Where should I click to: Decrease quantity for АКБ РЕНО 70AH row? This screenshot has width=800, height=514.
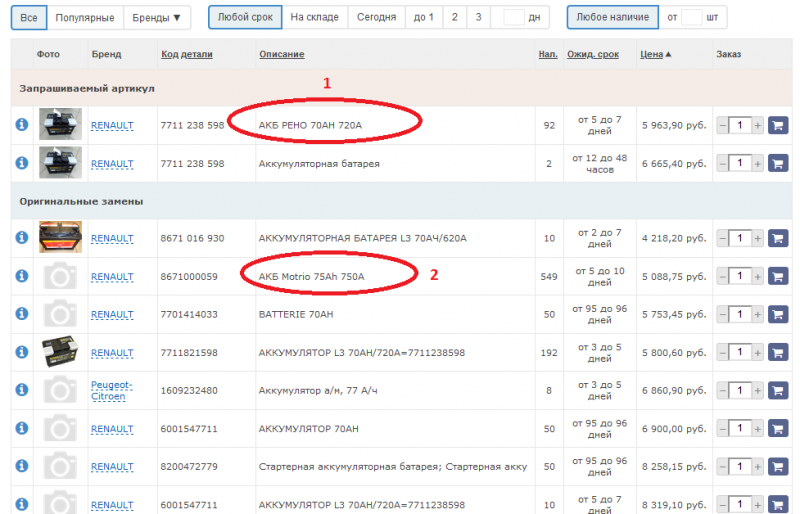click(x=722, y=125)
